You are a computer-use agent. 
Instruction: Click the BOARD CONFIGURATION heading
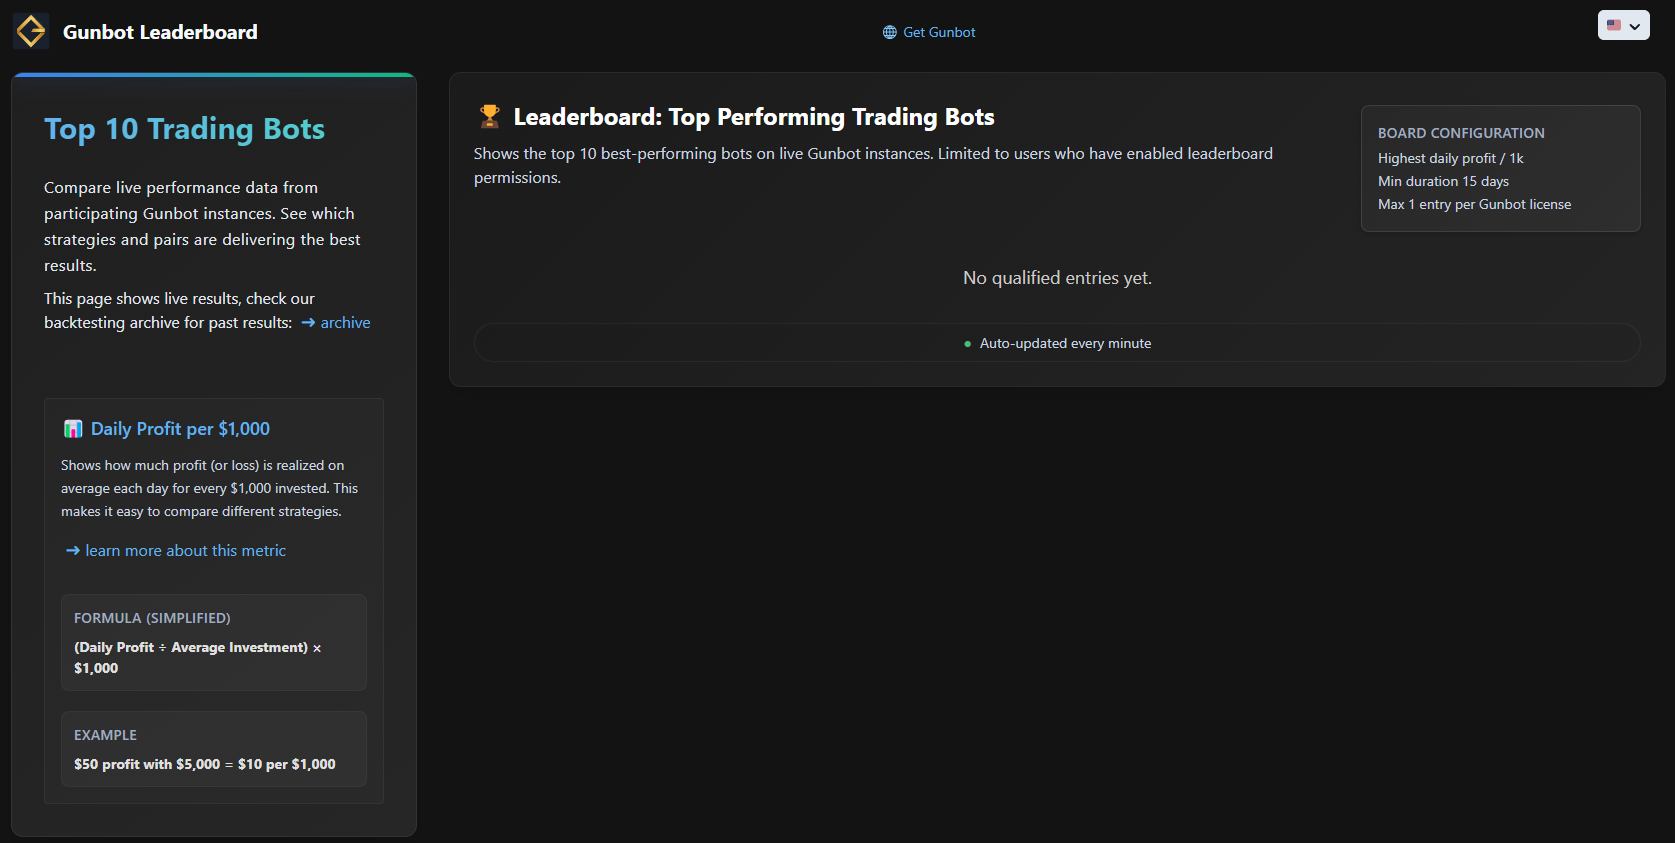(1461, 133)
